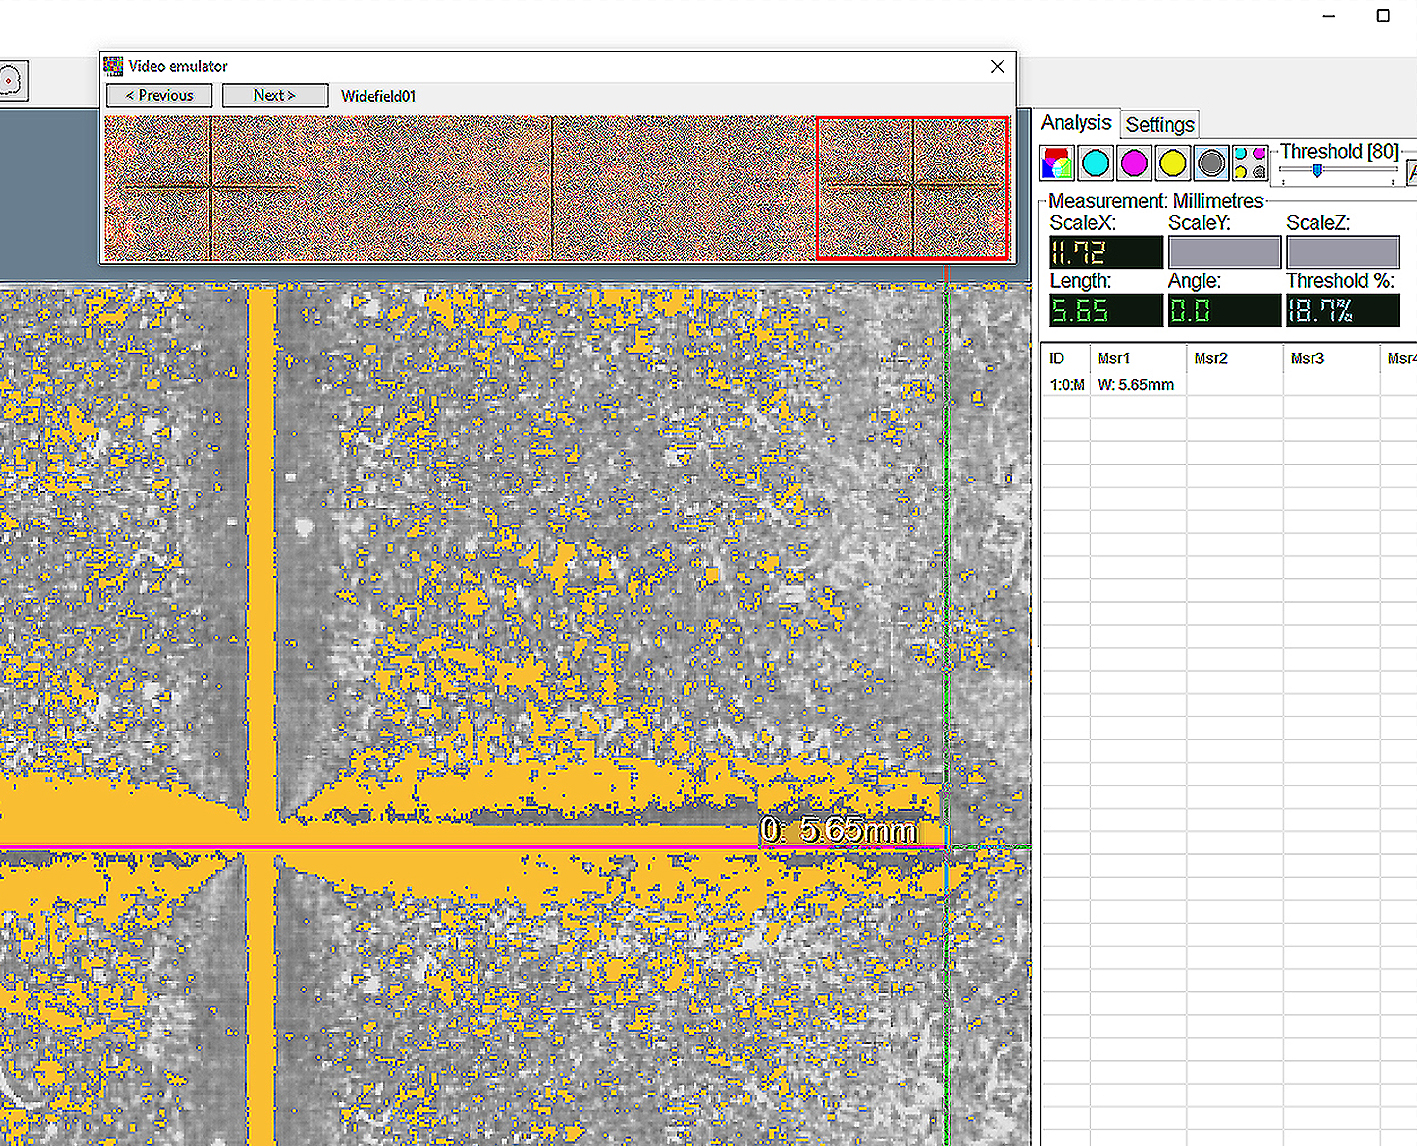Viewport: 1417px width, 1146px height.
Task: Choose the cyan circle channel button
Action: pyautogui.click(x=1095, y=162)
